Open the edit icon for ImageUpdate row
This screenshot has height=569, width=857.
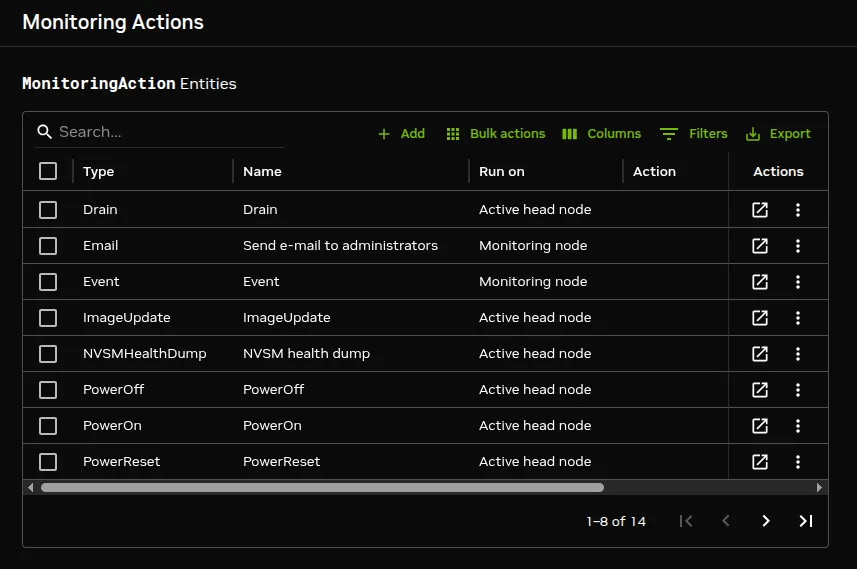tap(760, 318)
